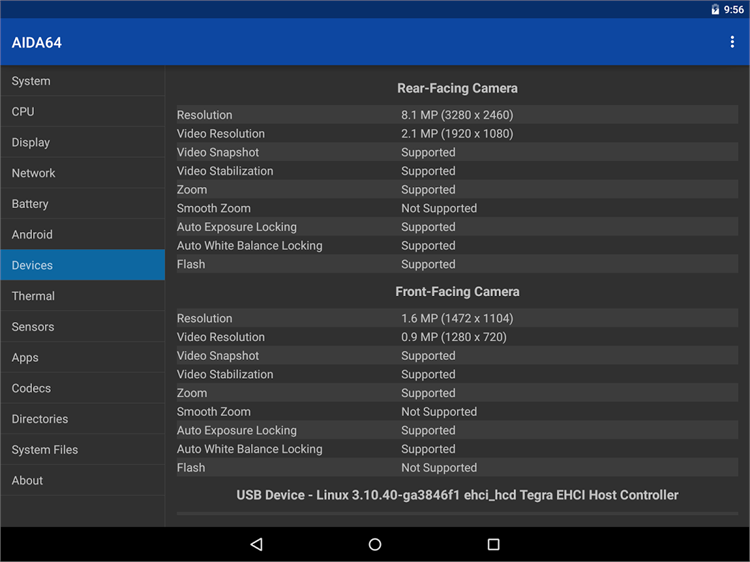
Task: Select the 8.1 MP (3280 x 2460) value
Action: 457,115
